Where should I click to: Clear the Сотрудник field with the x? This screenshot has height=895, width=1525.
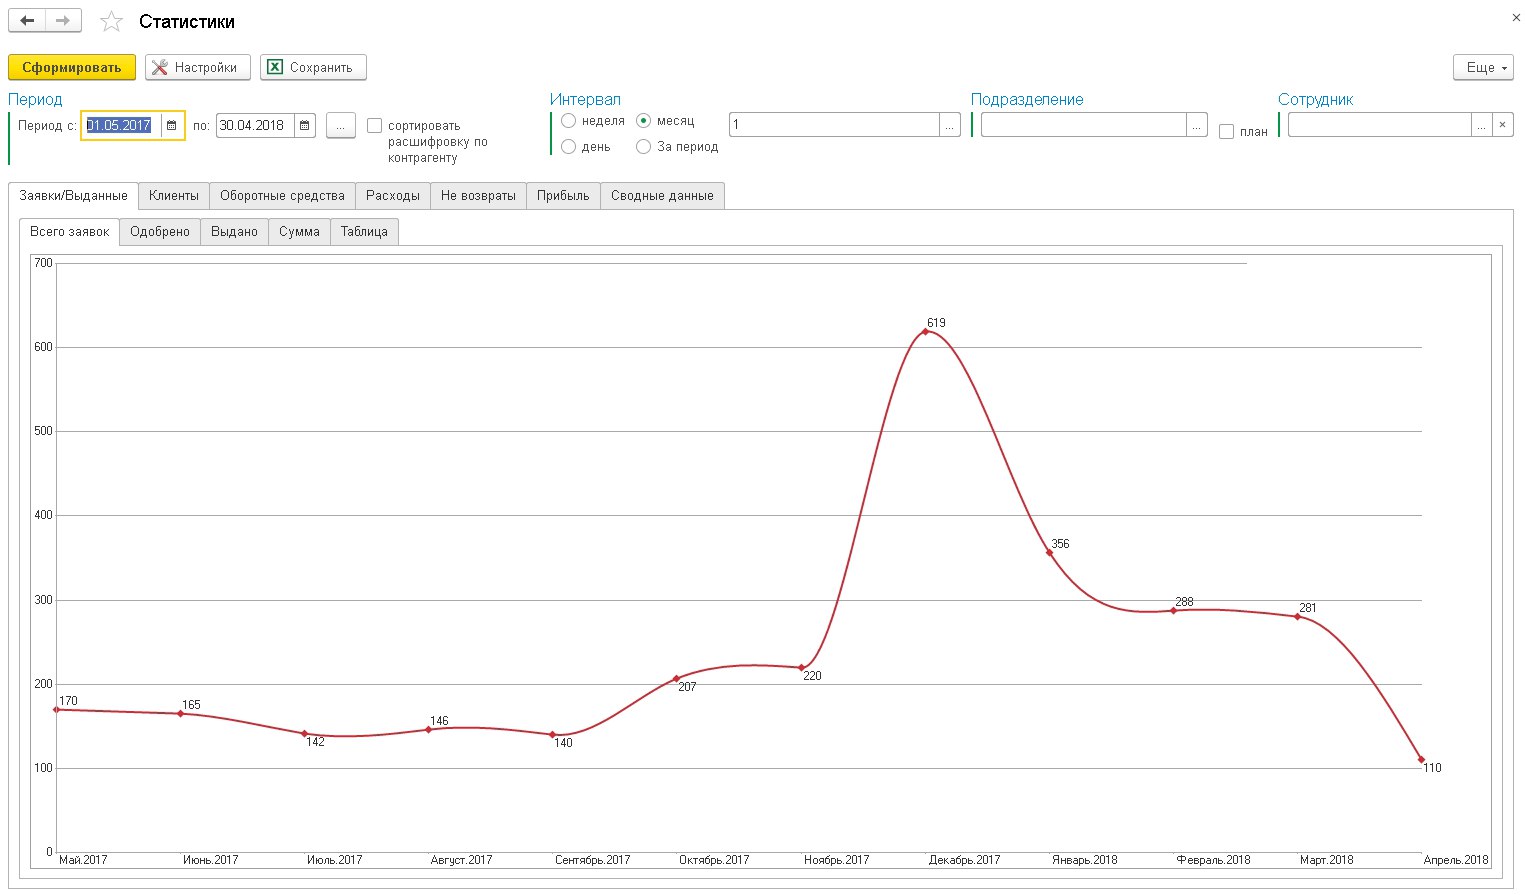[x=1502, y=125]
